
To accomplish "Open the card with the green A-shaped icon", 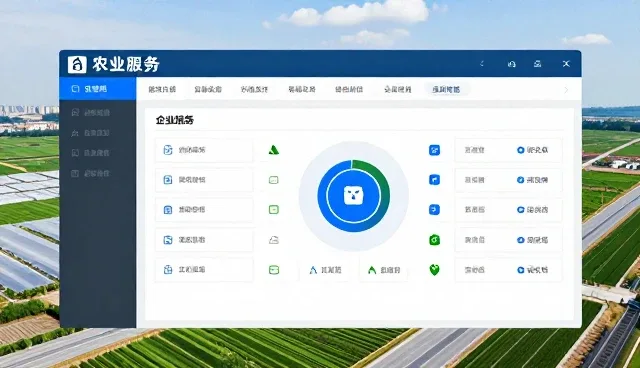I will [384, 270].
